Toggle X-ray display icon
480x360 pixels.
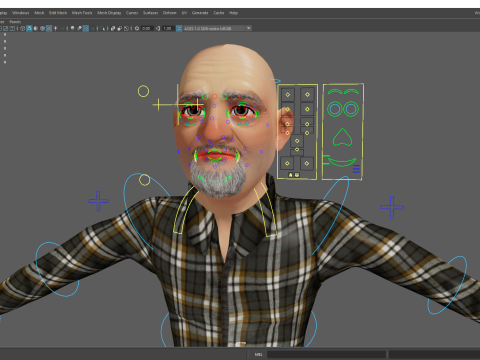coord(113,28)
